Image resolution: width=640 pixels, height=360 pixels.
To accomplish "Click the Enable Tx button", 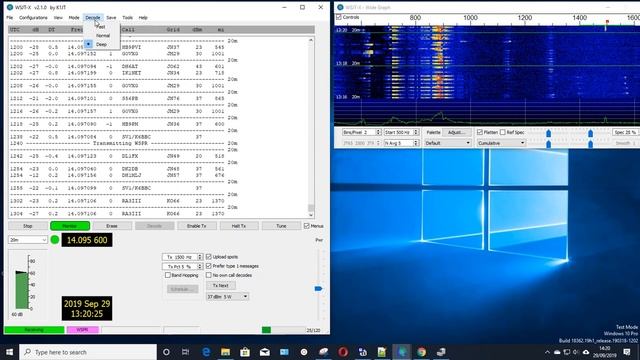I will tap(196, 226).
